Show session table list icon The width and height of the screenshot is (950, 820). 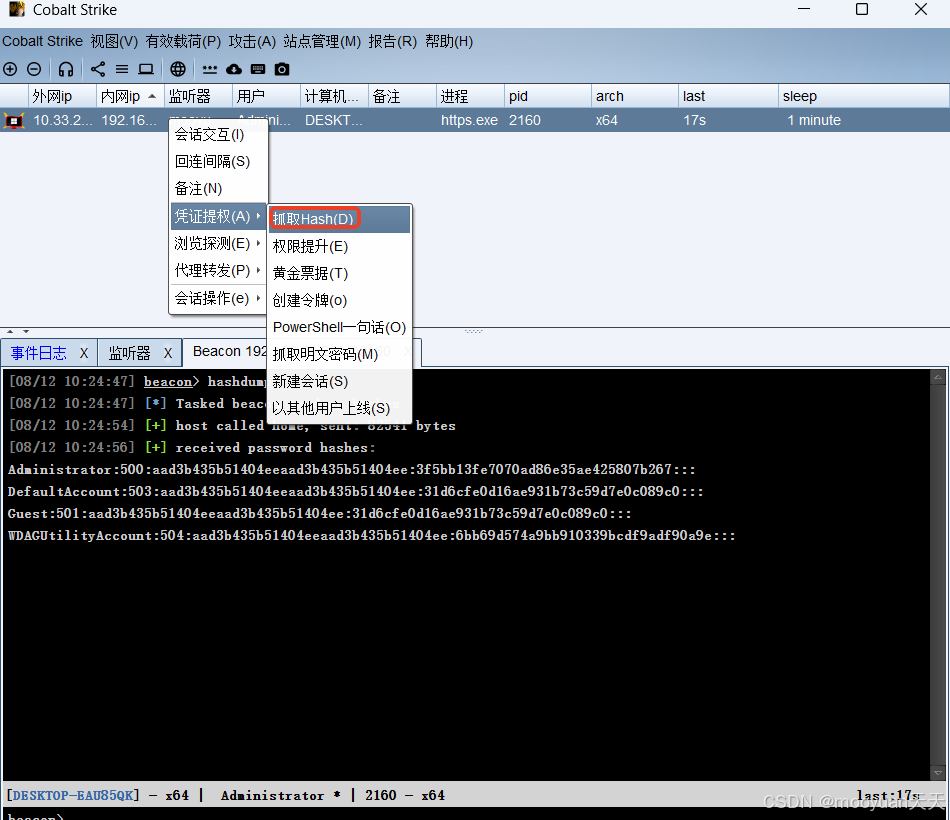(122, 69)
